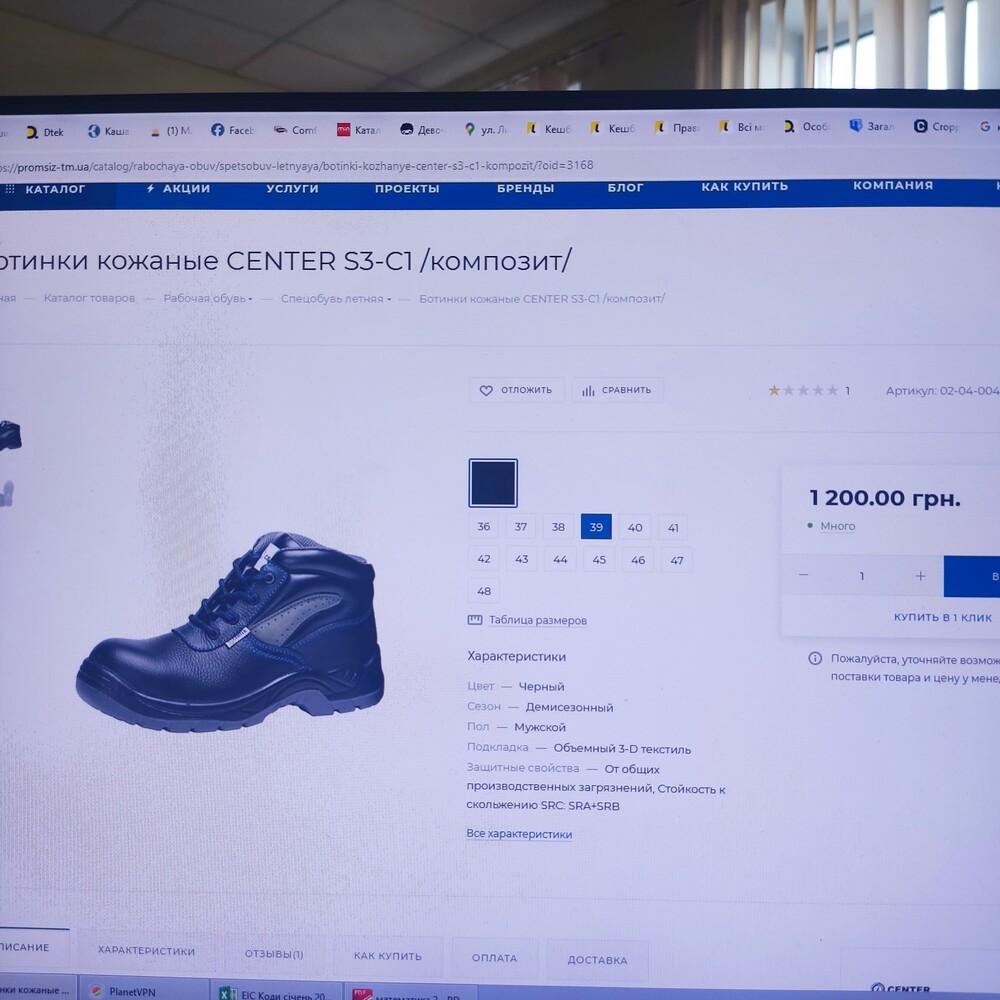1000x1000 pixels.
Task: Open the Все характеристики link
Action: pyautogui.click(x=519, y=834)
